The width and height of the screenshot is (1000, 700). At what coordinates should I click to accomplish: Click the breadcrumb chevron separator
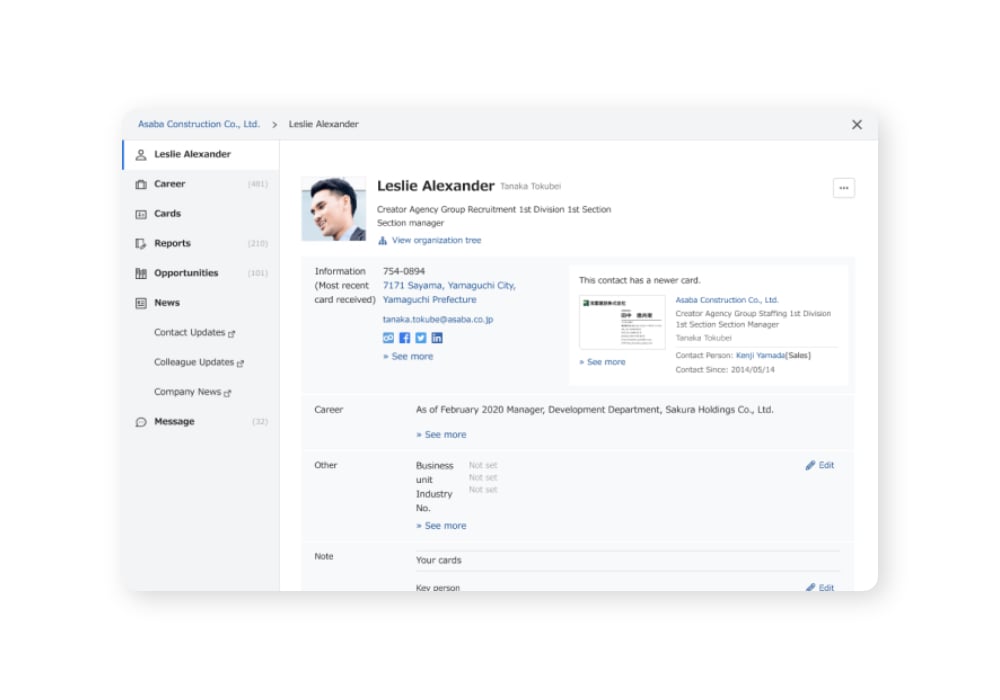pos(275,125)
